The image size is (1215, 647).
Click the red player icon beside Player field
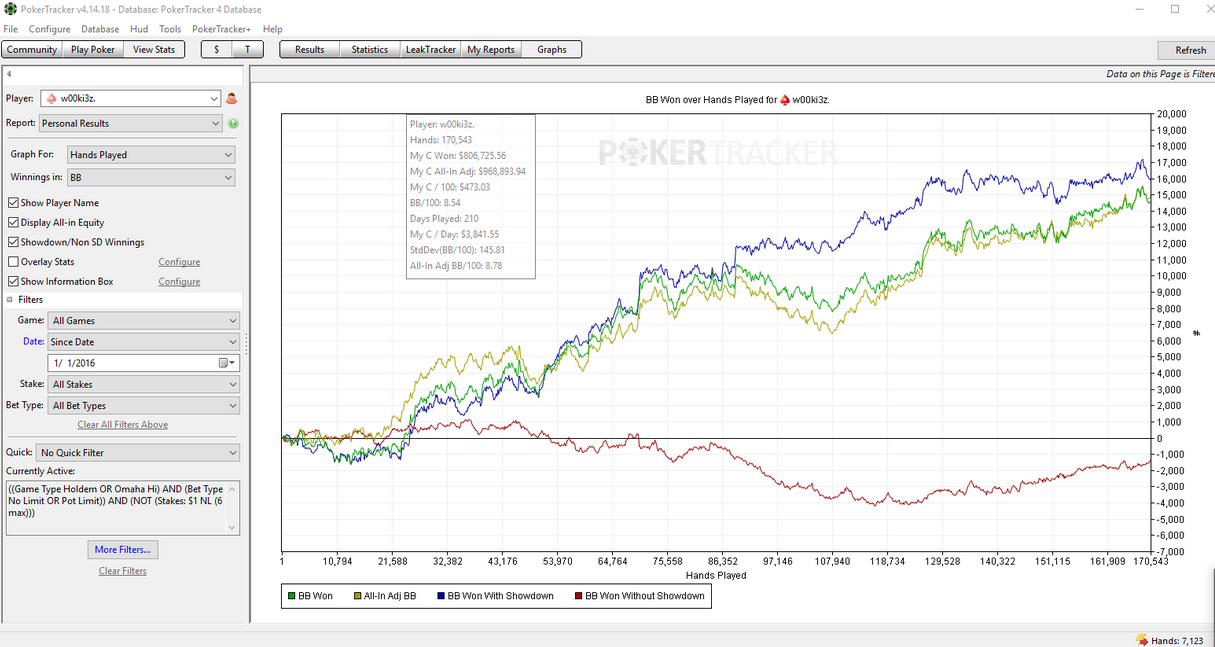click(232, 98)
